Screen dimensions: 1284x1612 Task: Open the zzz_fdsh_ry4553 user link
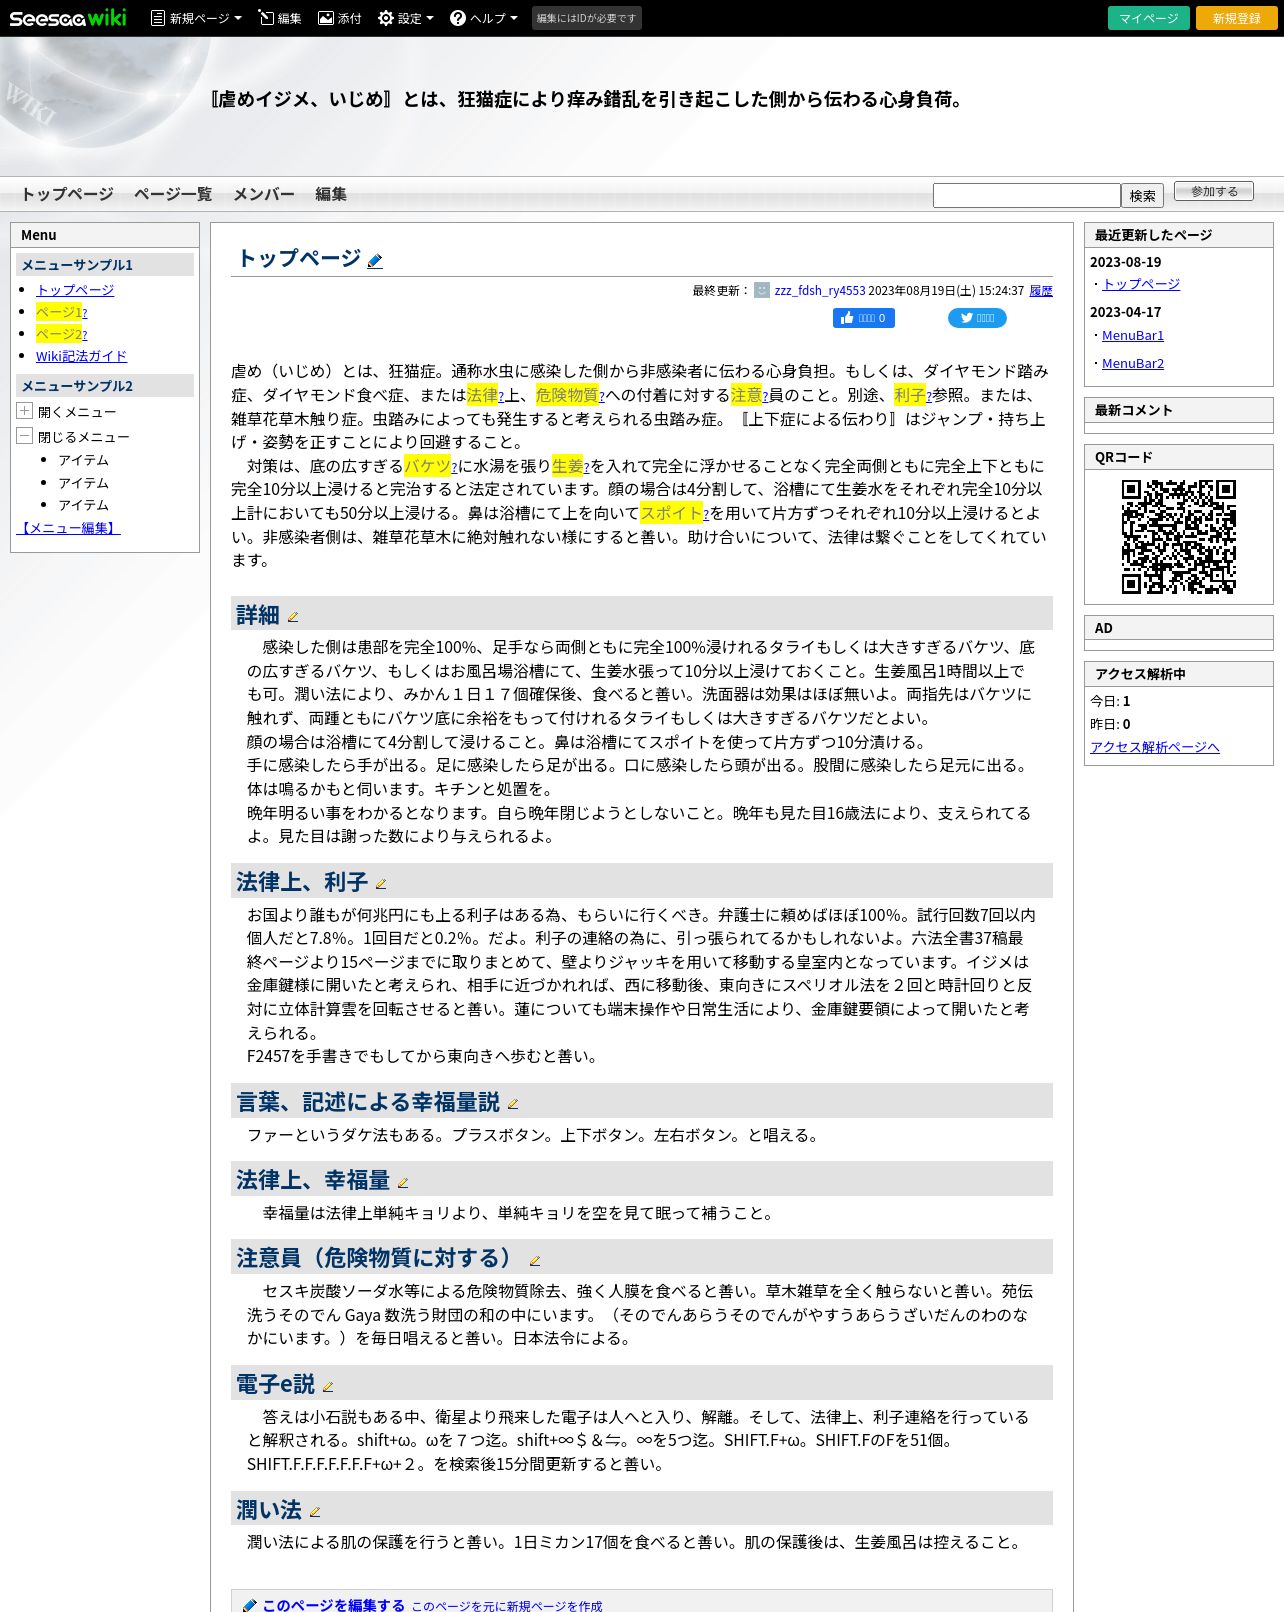click(819, 291)
